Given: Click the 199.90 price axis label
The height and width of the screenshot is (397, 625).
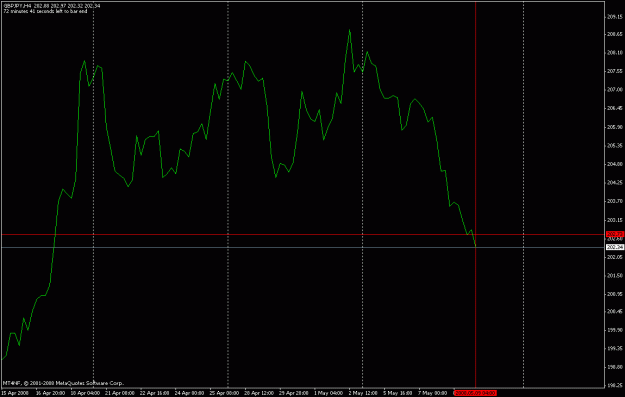Looking at the screenshot, I should 615,330.
